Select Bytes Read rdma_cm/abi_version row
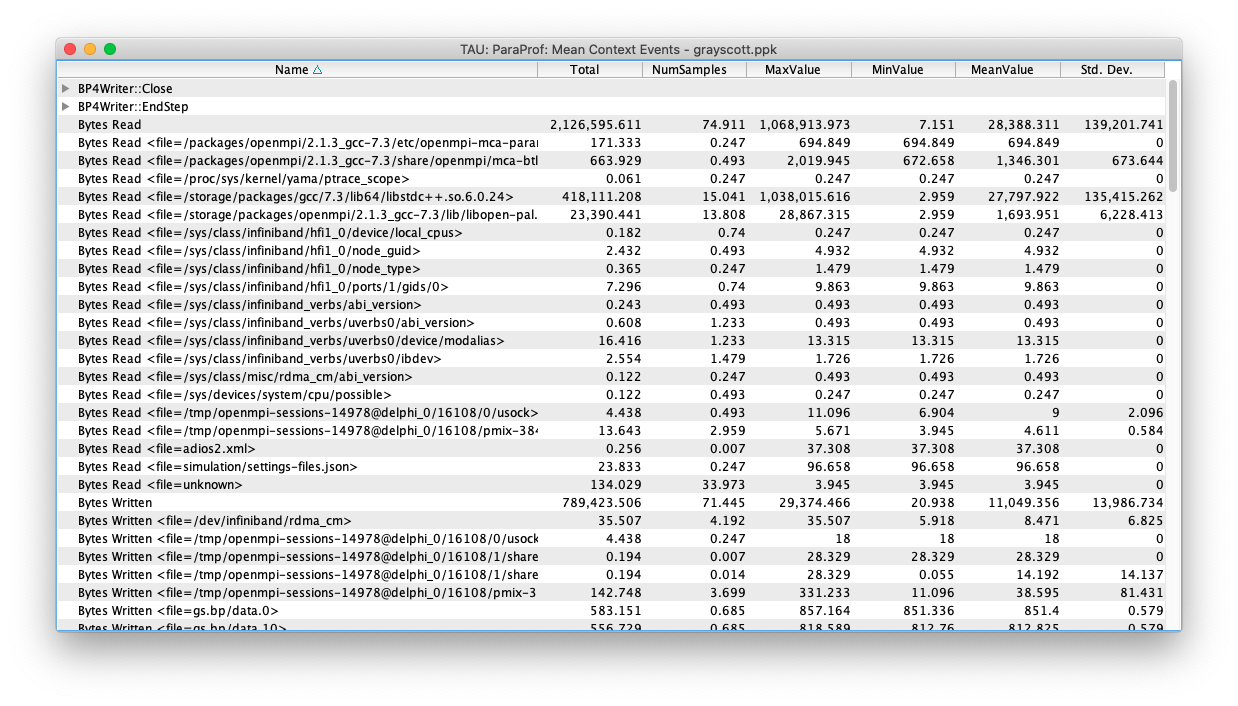Viewport: 1238px width, 706px height. [611, 377]
